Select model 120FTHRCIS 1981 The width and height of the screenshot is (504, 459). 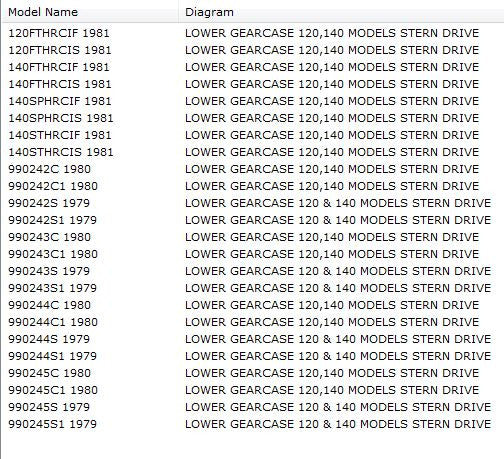(x=60, y=50)
